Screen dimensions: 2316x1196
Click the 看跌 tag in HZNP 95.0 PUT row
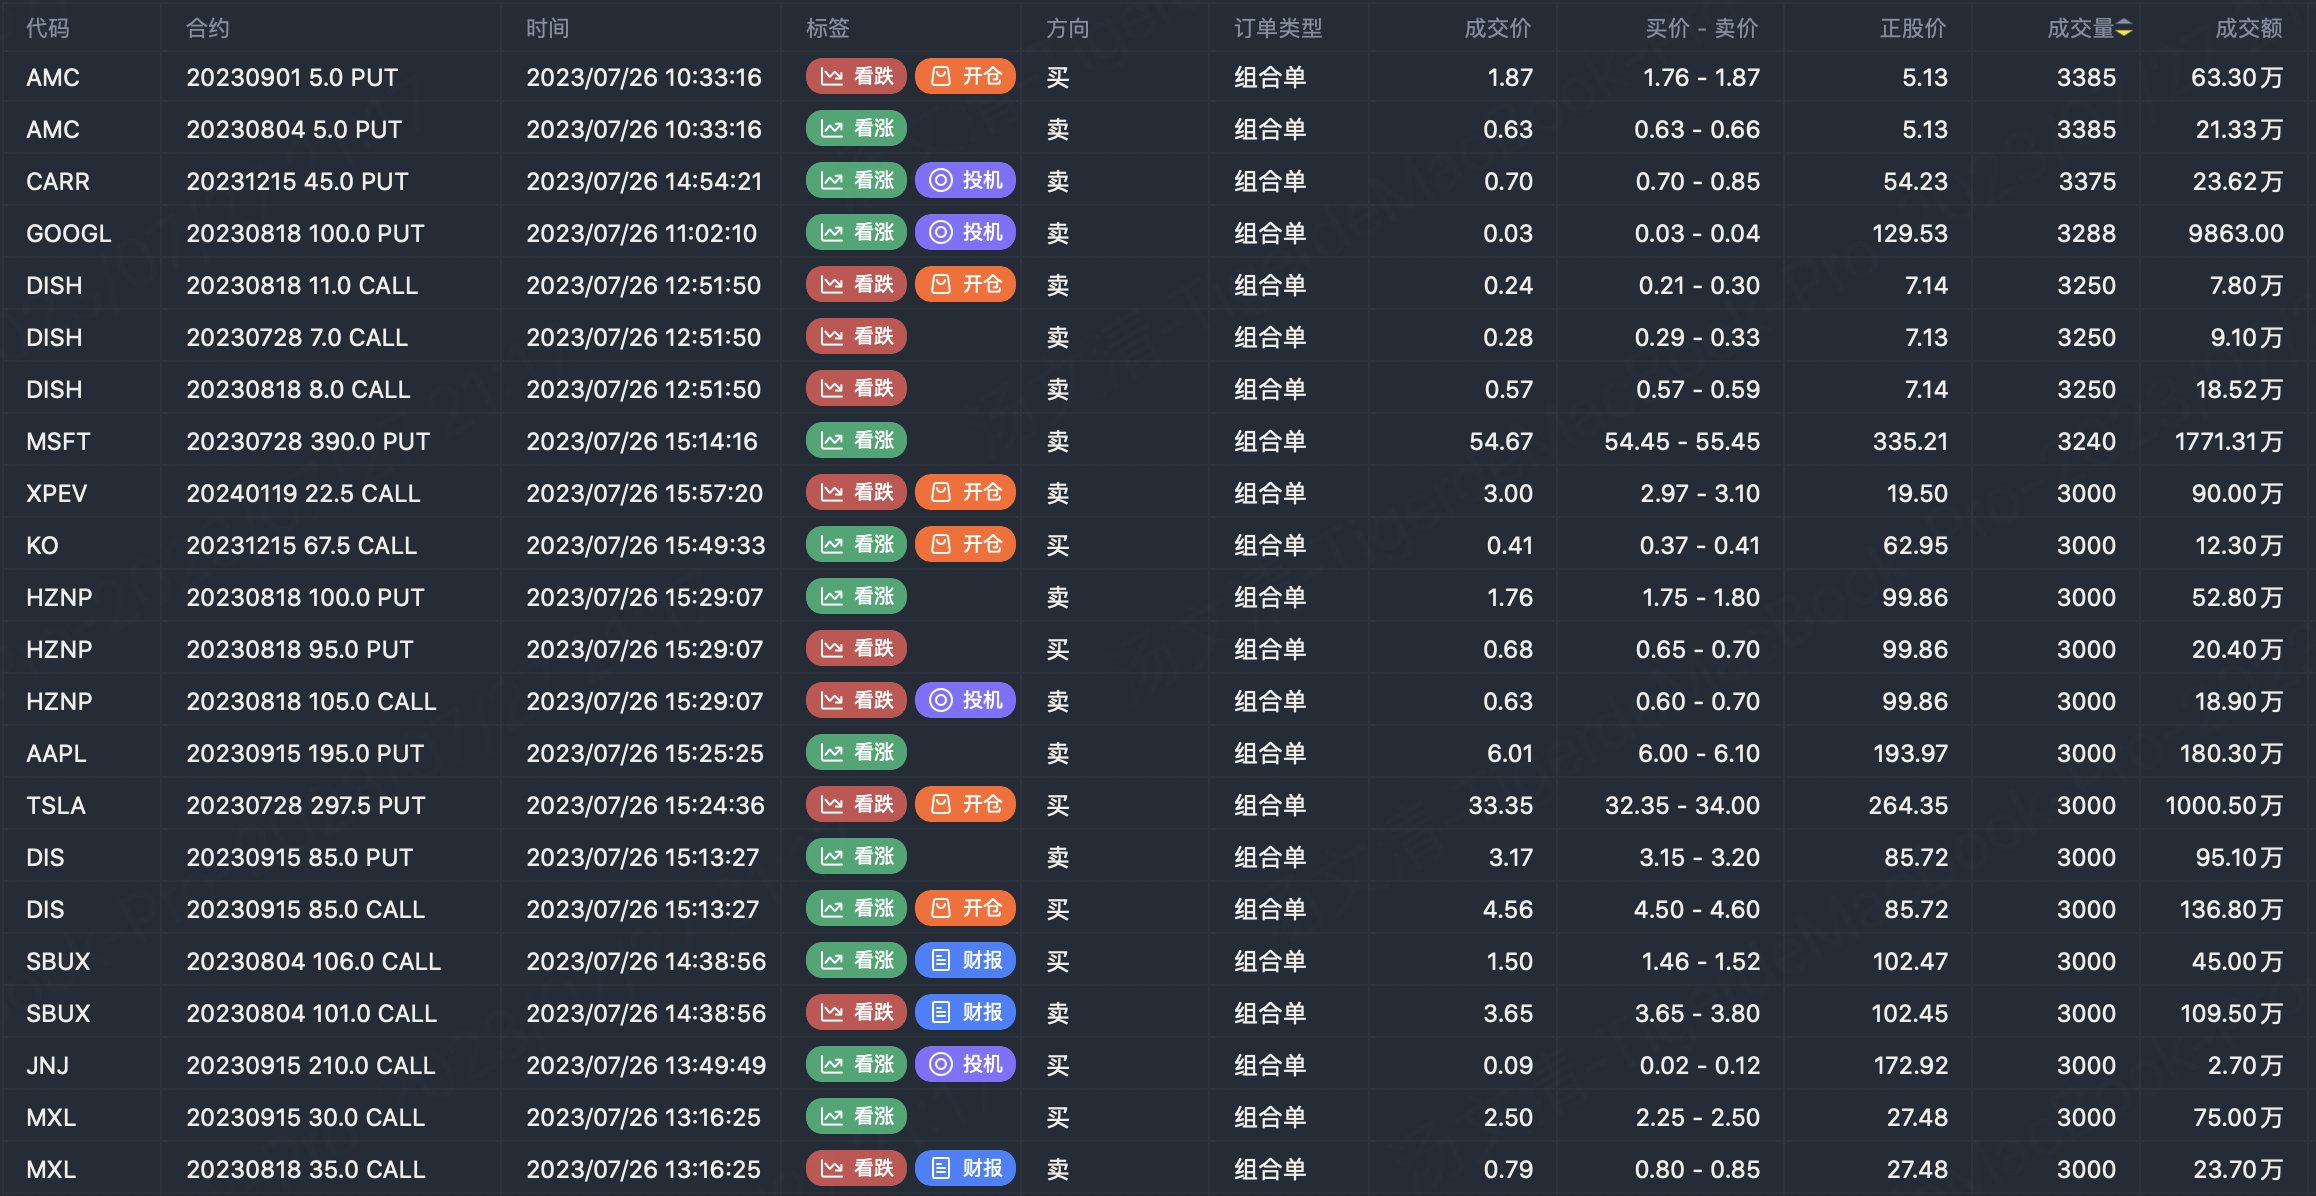(x=856, y=649)
